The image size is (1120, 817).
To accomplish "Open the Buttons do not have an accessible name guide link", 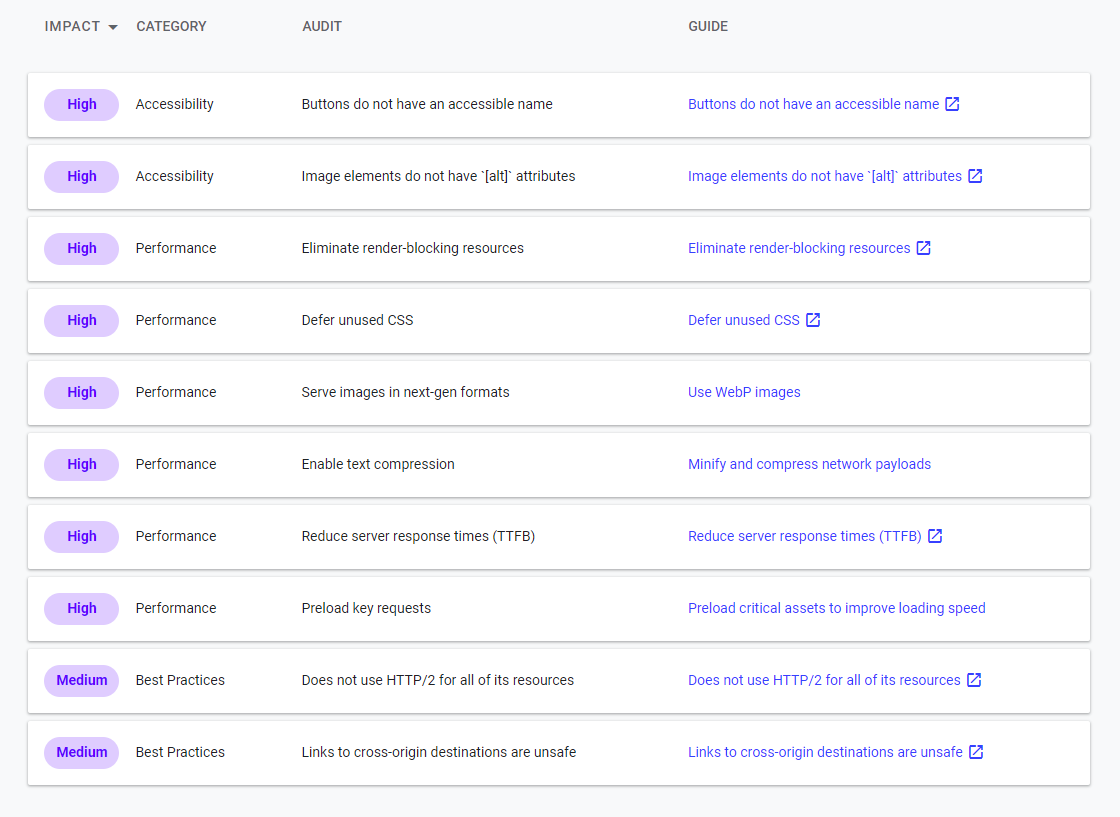I will click(814, 104).
